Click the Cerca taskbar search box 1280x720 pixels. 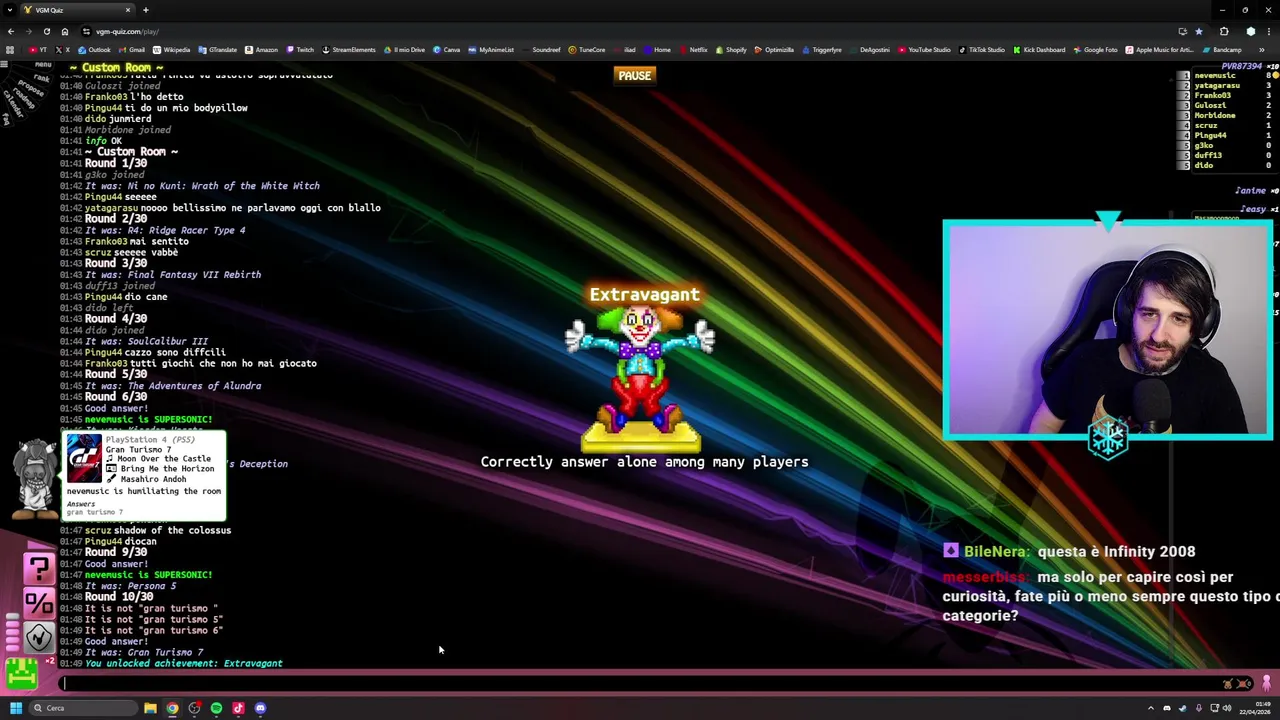click(83, 708)
